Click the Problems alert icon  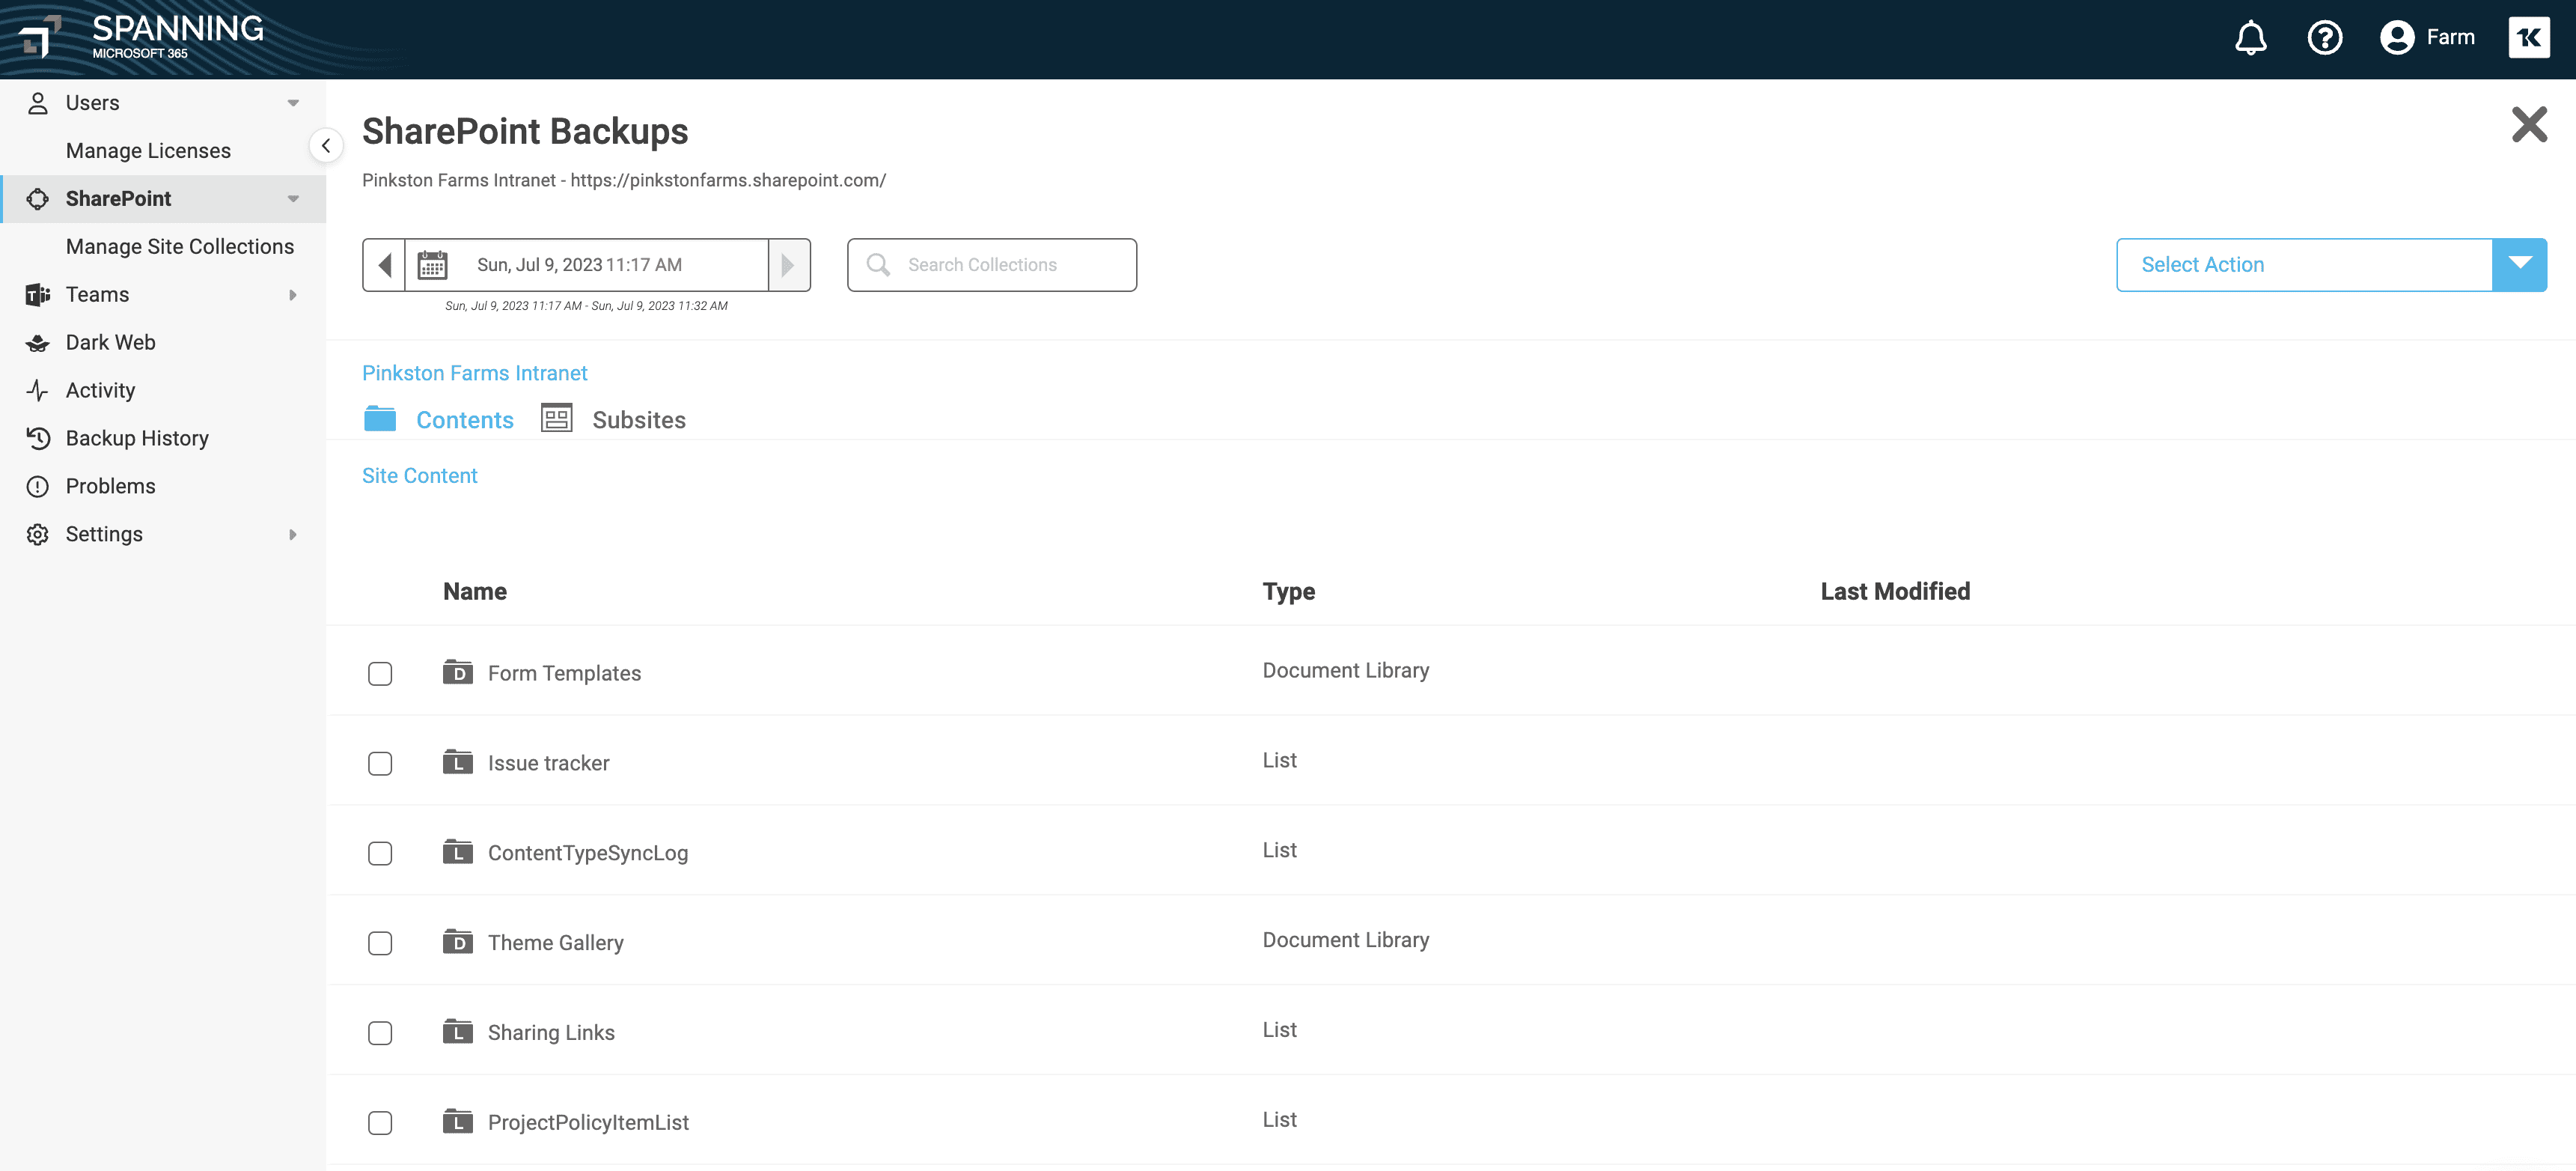38,486
